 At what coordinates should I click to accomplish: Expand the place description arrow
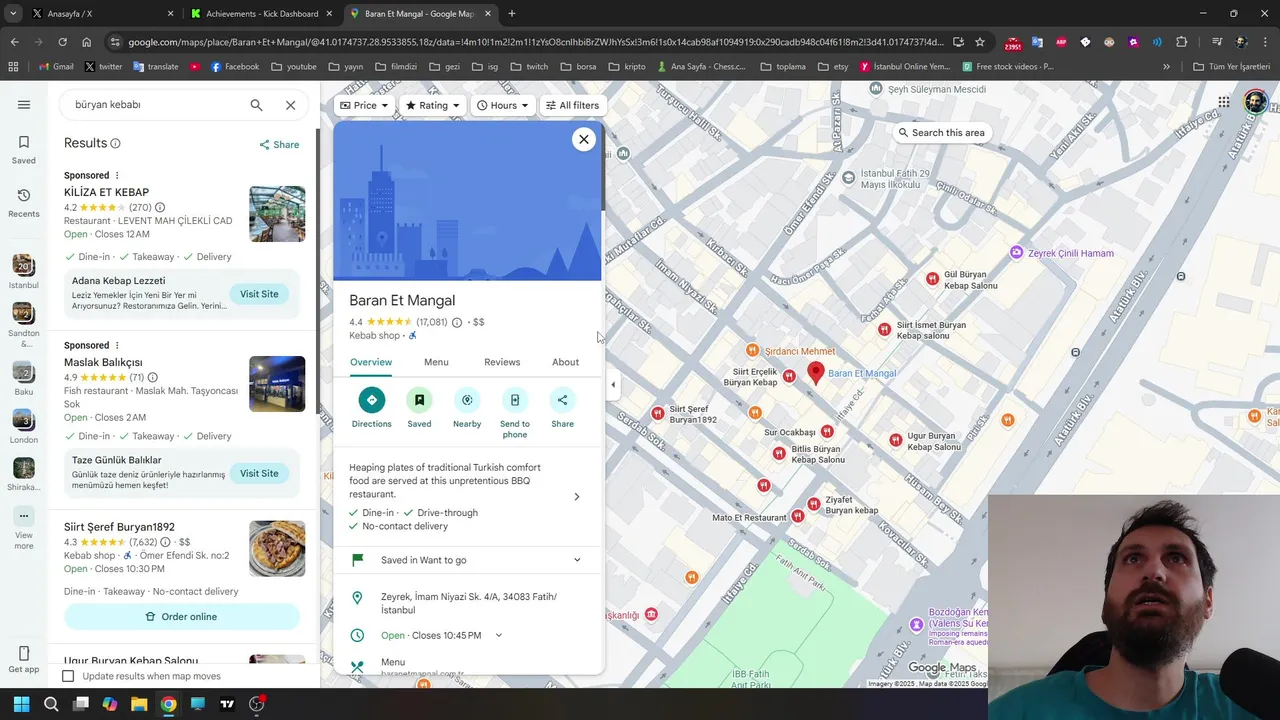pos(577,496)
